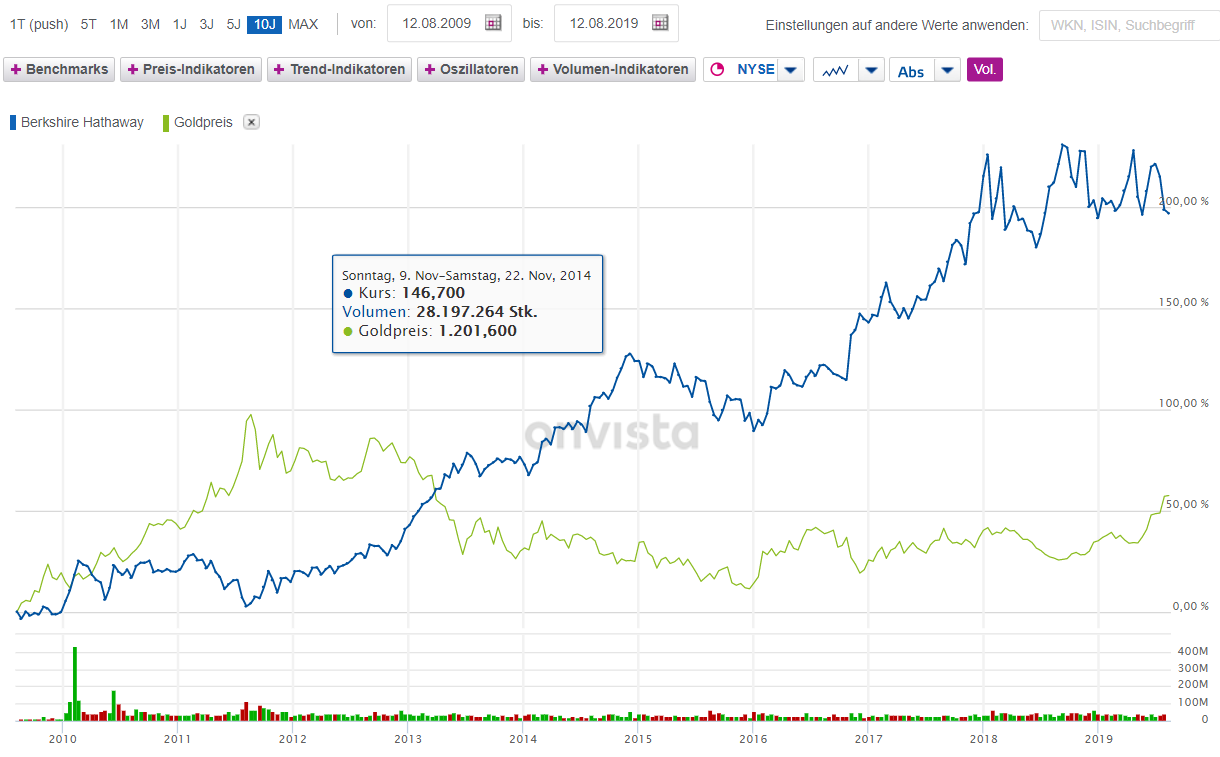The image size is (1220, 757).
Task: Click the blue Berkshire Hathaway color marker
Action: point(13,122)
